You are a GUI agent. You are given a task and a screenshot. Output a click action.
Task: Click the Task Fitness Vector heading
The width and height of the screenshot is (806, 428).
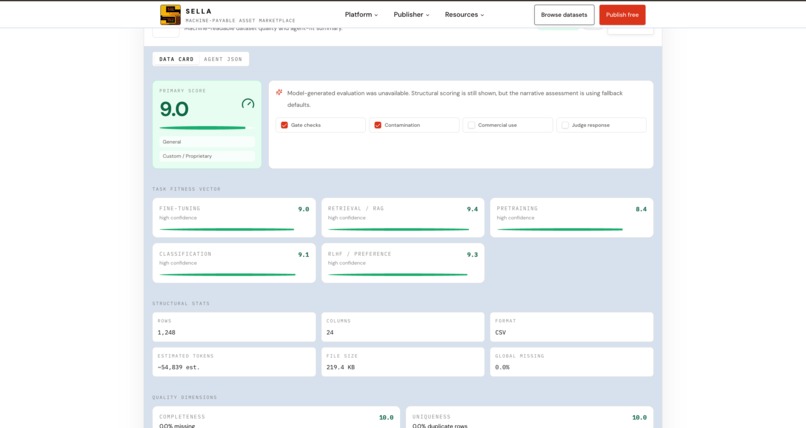187,189
